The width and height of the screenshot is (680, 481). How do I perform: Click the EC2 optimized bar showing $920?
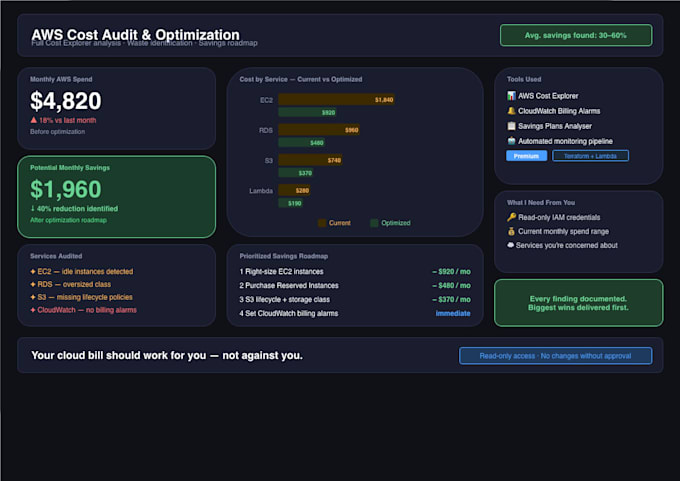pos(307,112)
